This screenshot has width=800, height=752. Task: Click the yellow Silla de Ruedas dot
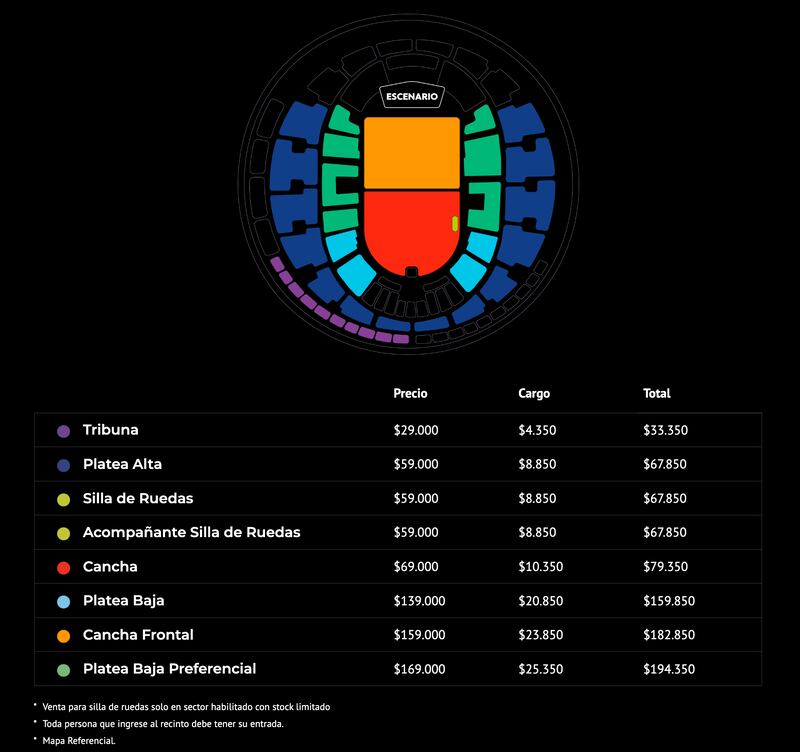tap(64, 499)
